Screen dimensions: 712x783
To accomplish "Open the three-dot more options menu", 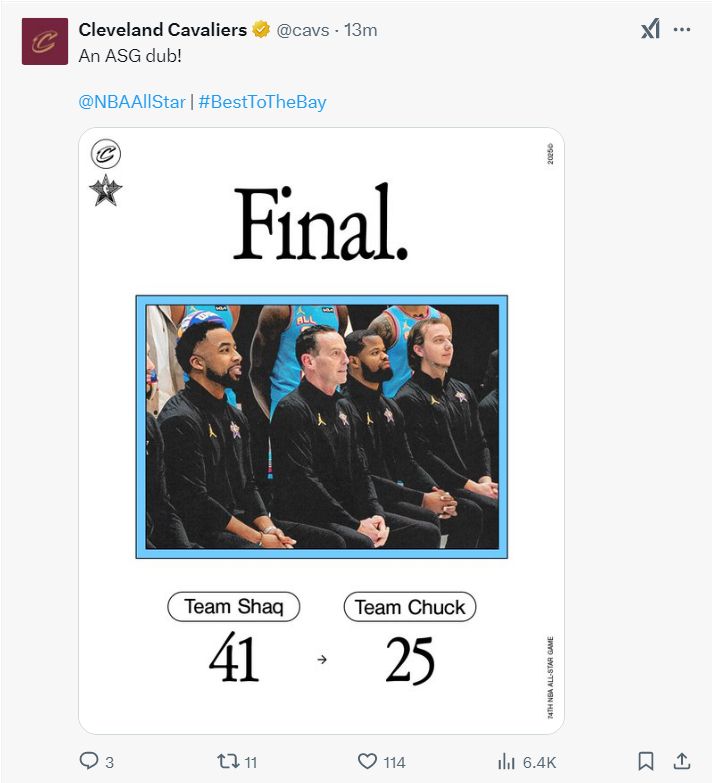I will tap(682, 30).
